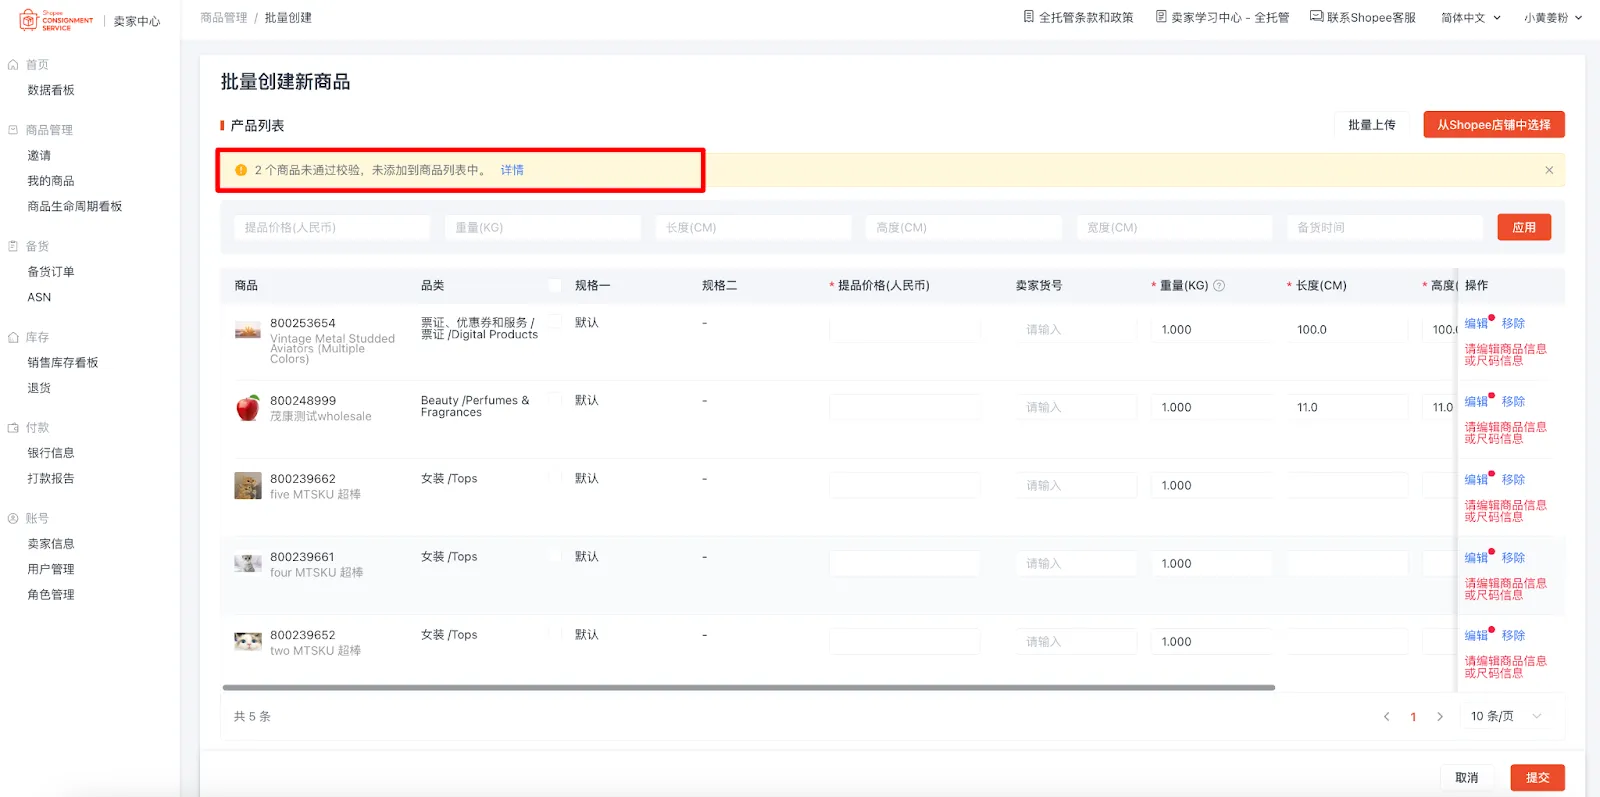1600x797 pixels.
Task: Click the 库存 section icon
Action: (13, 338)
